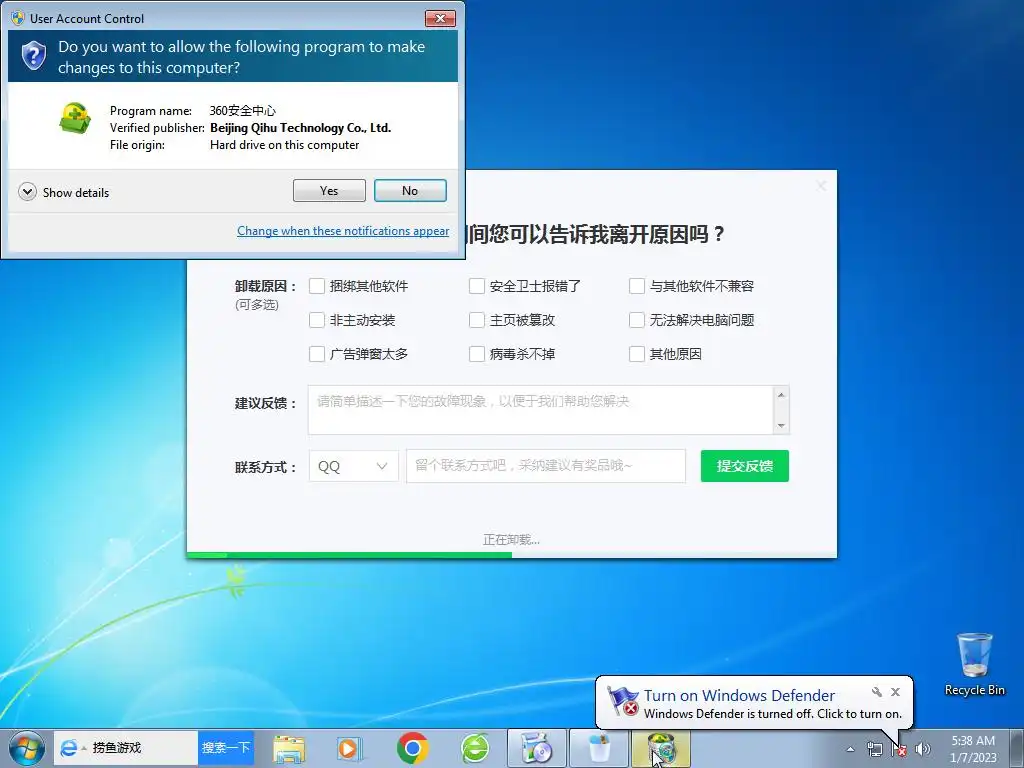Viewport: 1024px width, 768px height.
Task: Check the 无法解决电脑问题 checkbox
Action: tap(637, 320)
